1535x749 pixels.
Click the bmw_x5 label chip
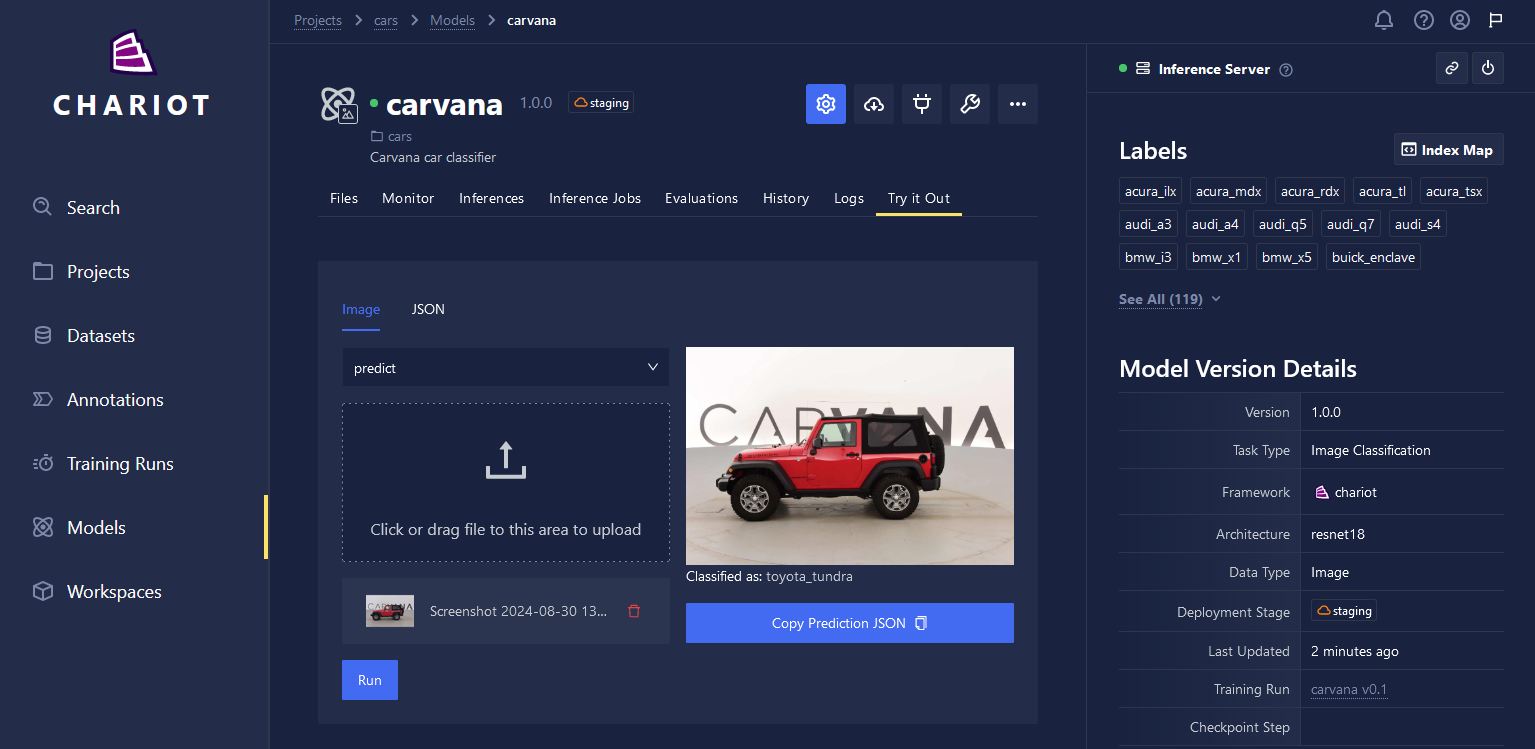(x=1287, y=257)
